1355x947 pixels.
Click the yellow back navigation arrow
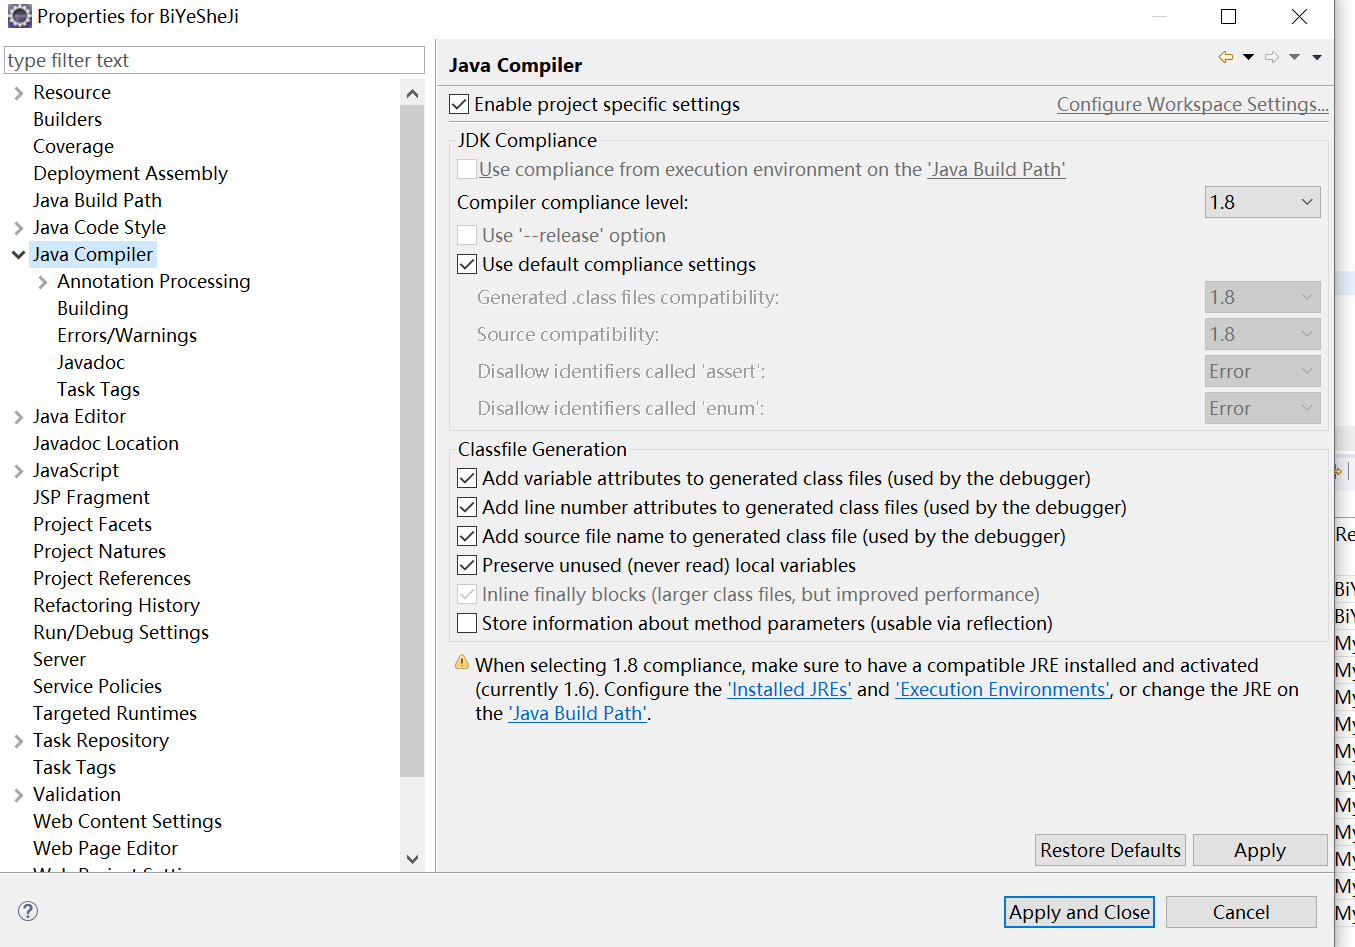click(1225, 57)
